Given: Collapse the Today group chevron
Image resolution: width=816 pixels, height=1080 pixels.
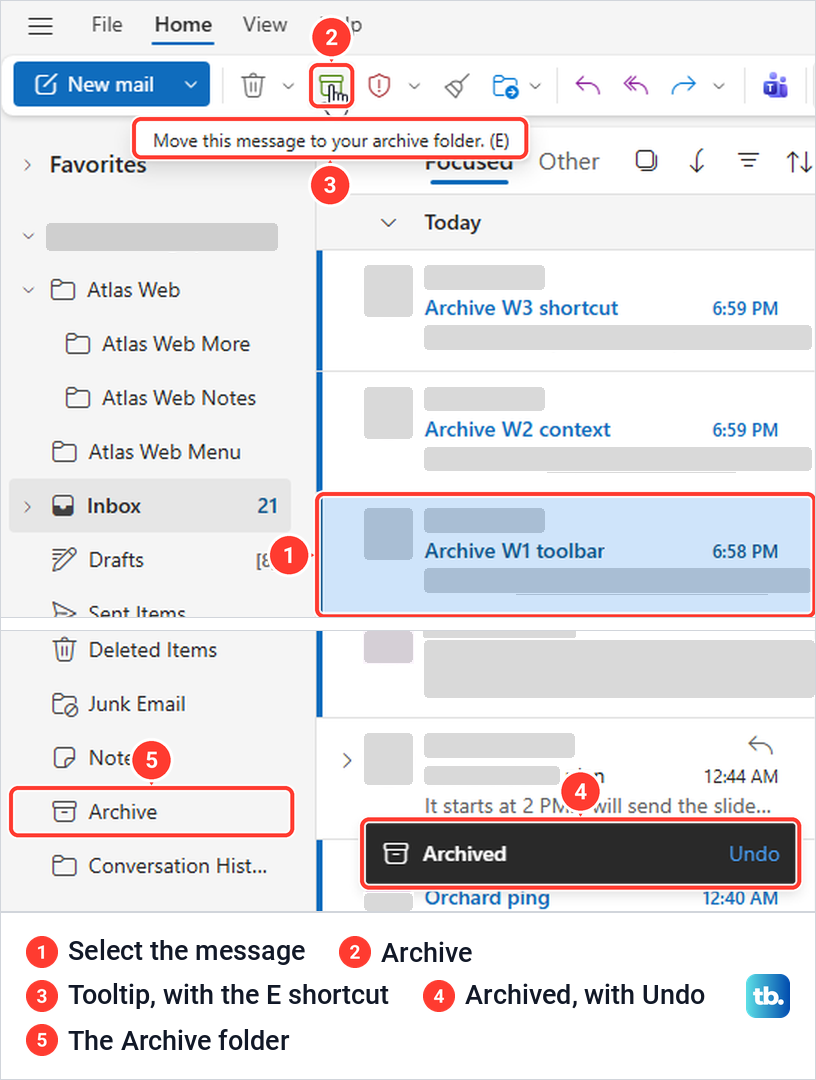Looking at the screenshot, I should coord(388,222).
